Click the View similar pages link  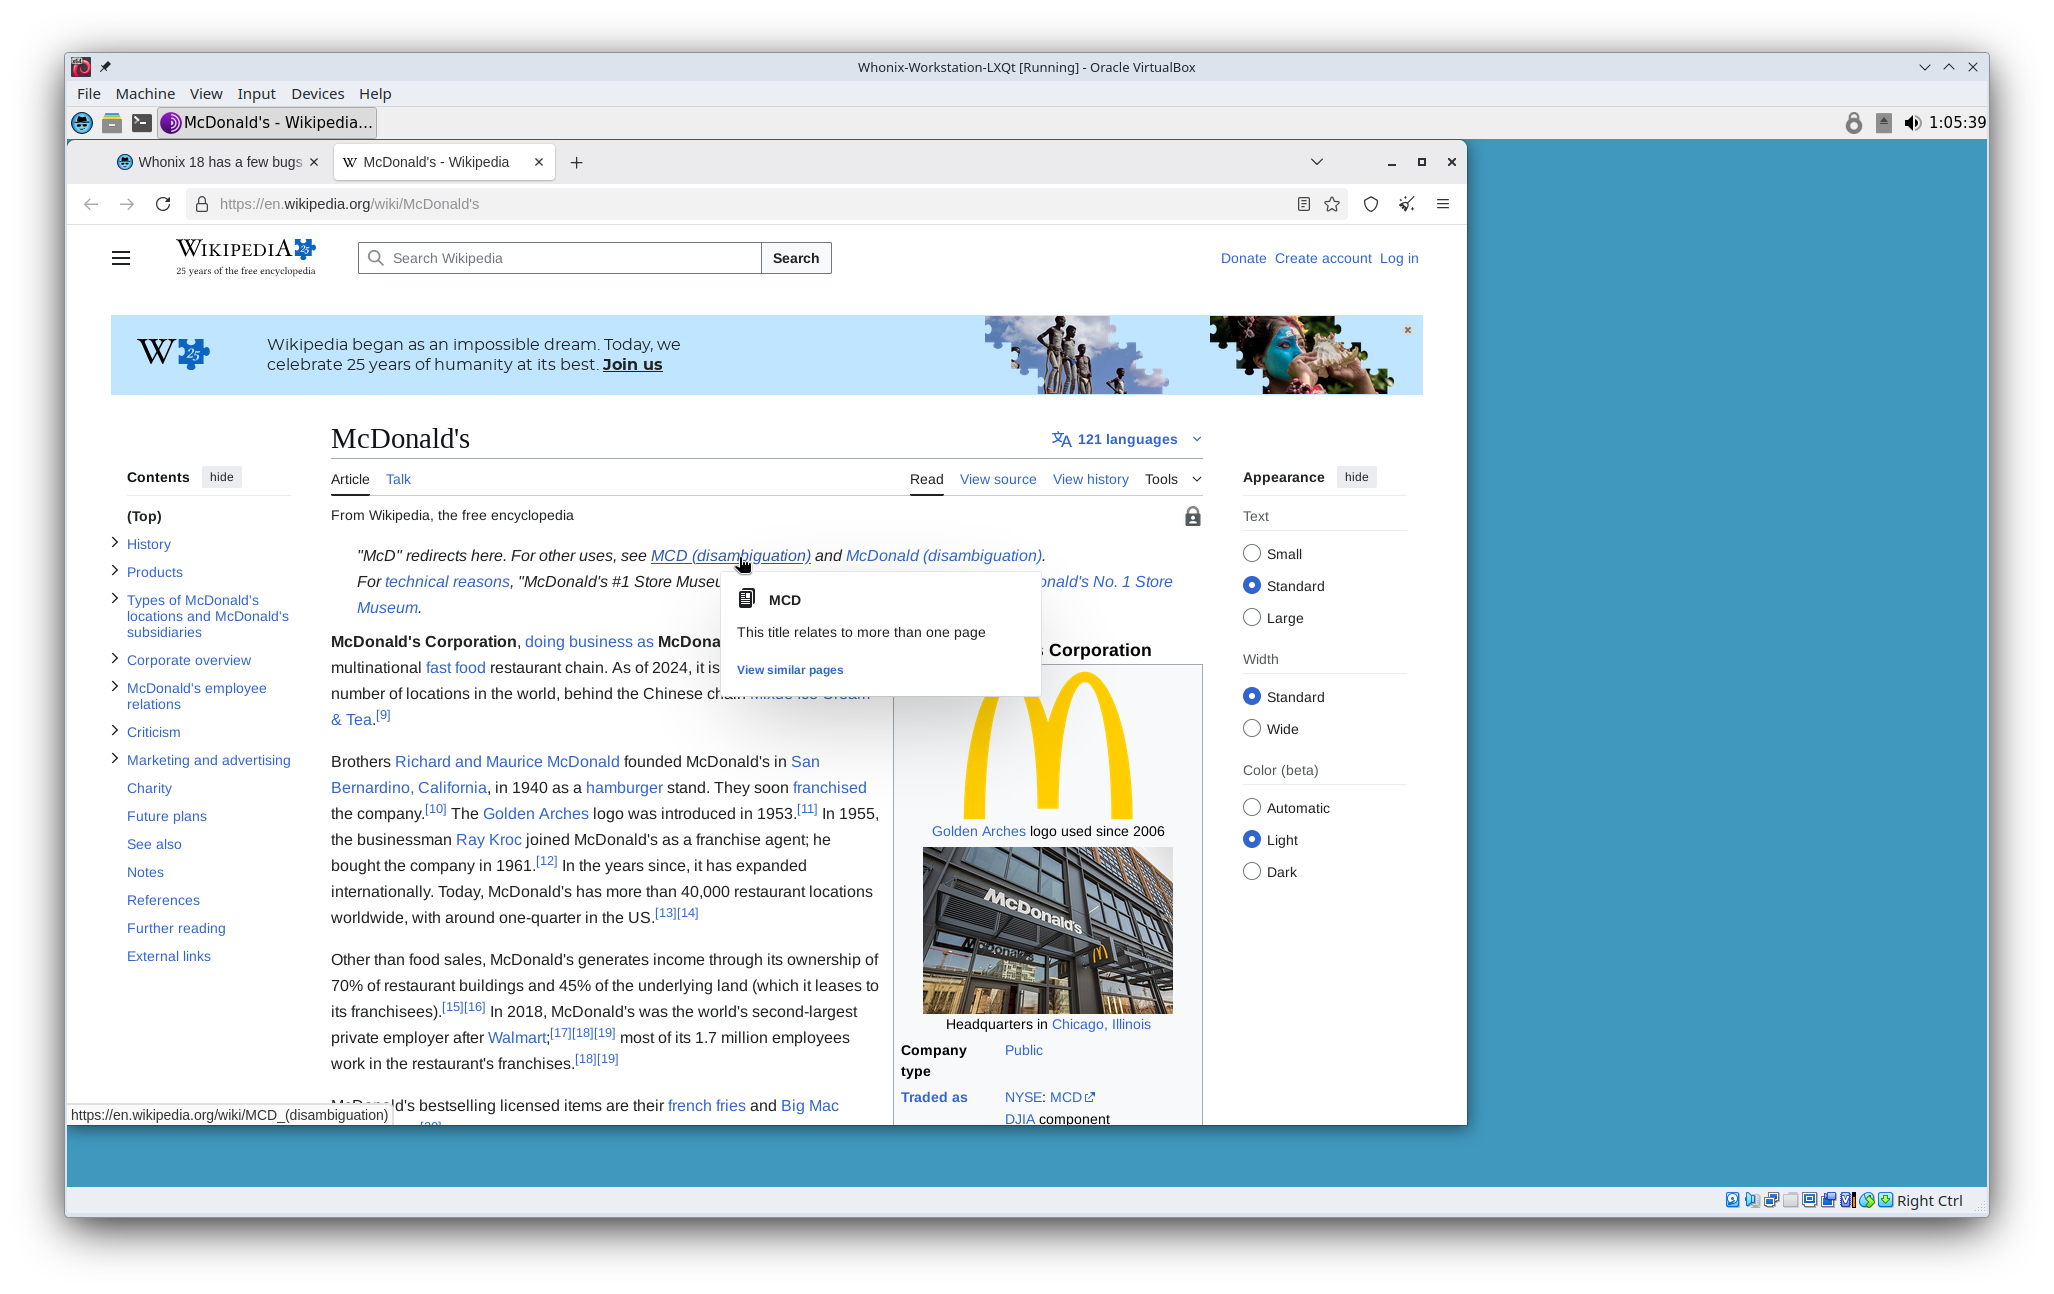coord(790,670)
